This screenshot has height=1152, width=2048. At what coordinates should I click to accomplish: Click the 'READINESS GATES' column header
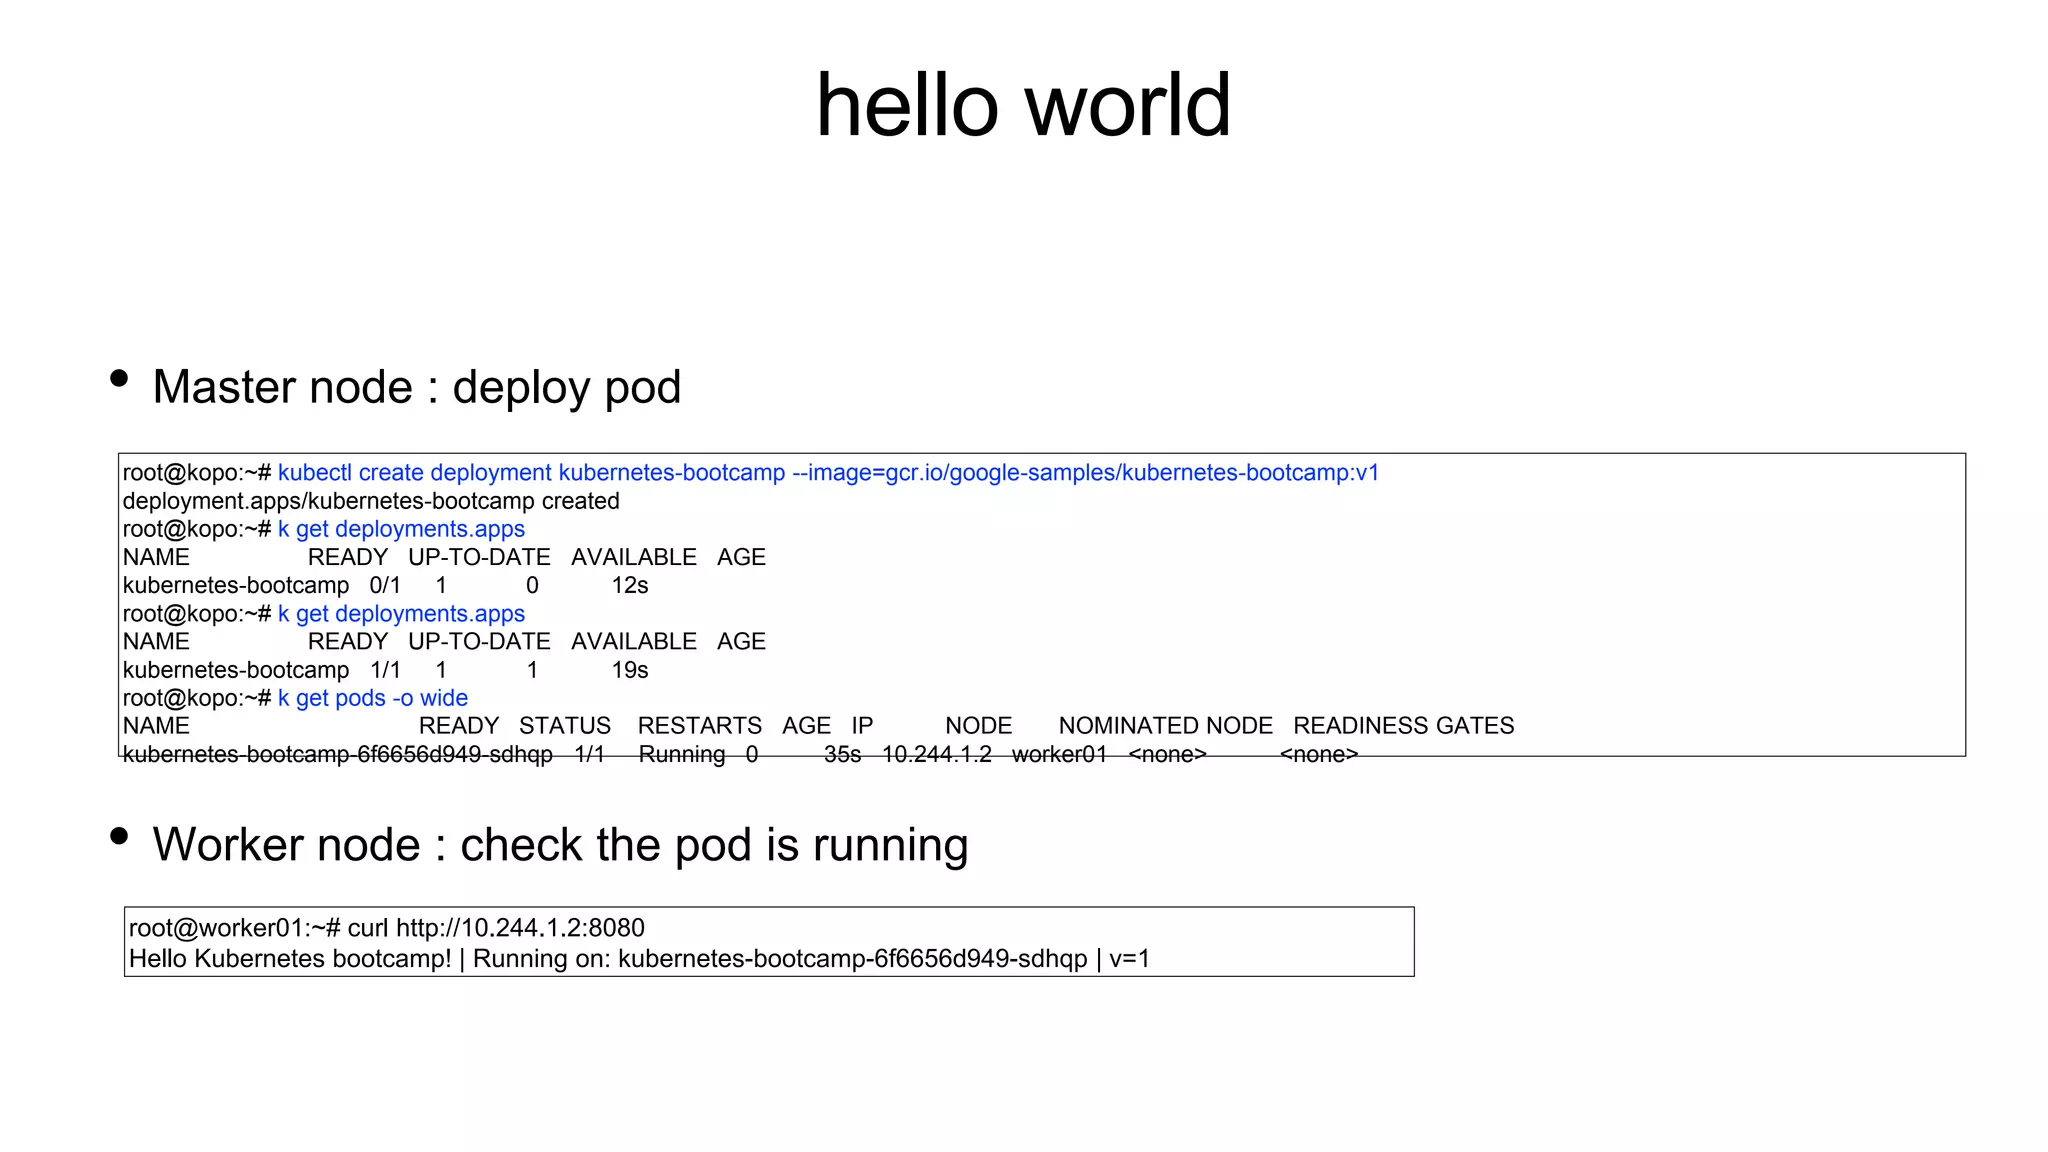tap(1403, 726)
